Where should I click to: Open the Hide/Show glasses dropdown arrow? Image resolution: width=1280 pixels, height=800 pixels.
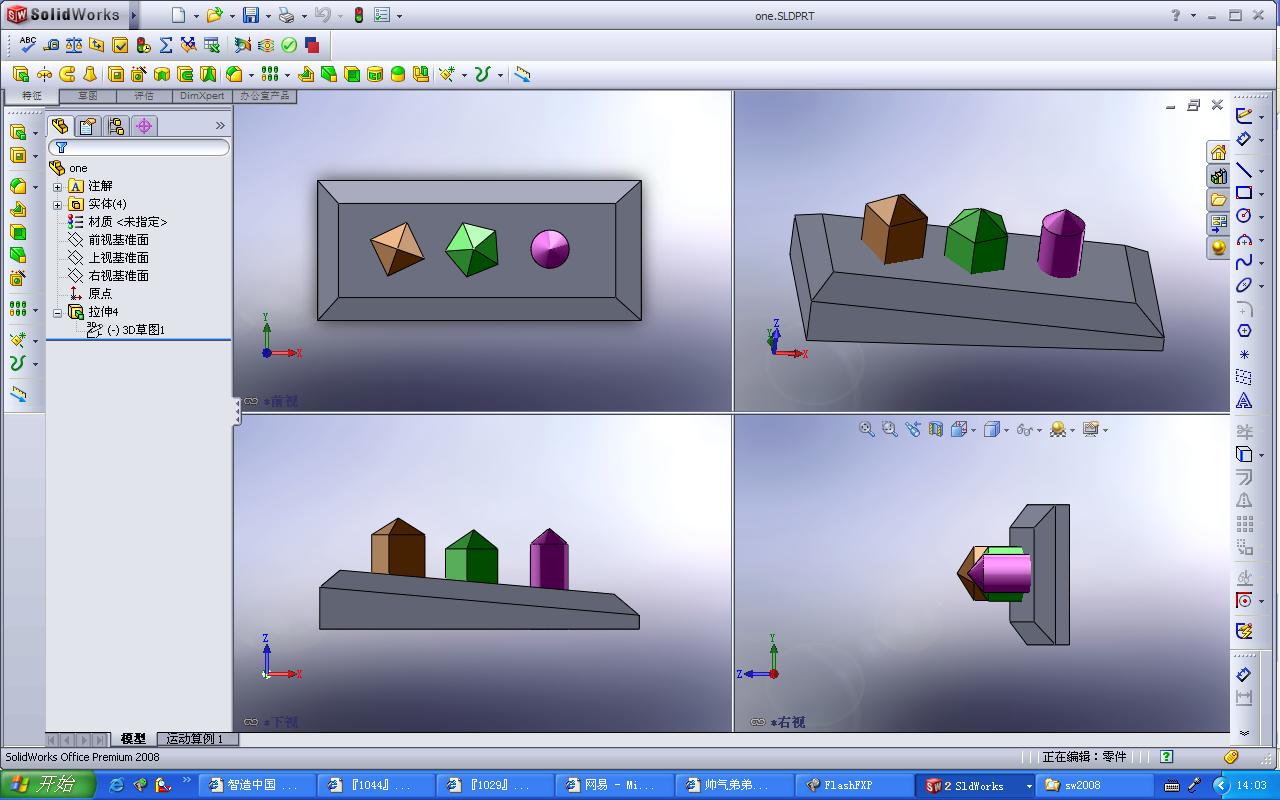click(1040, 430)
